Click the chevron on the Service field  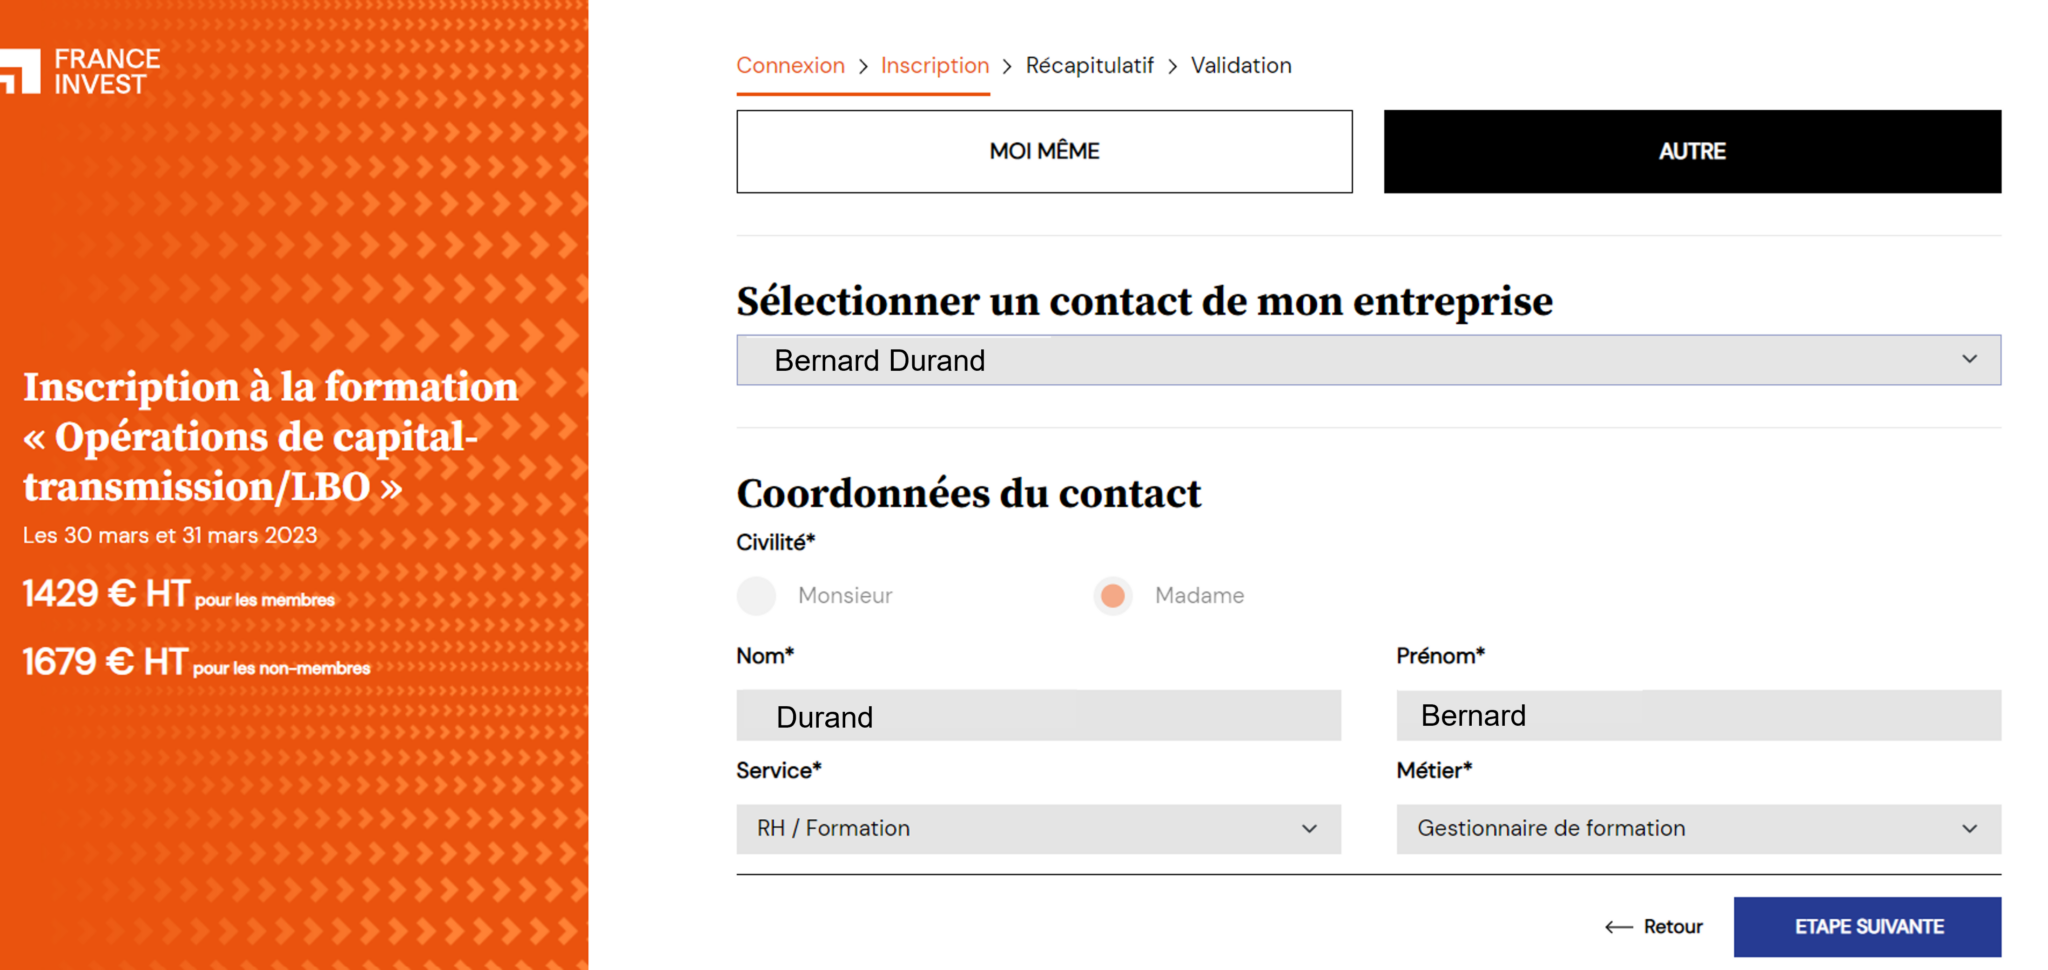pos(1310,829)
